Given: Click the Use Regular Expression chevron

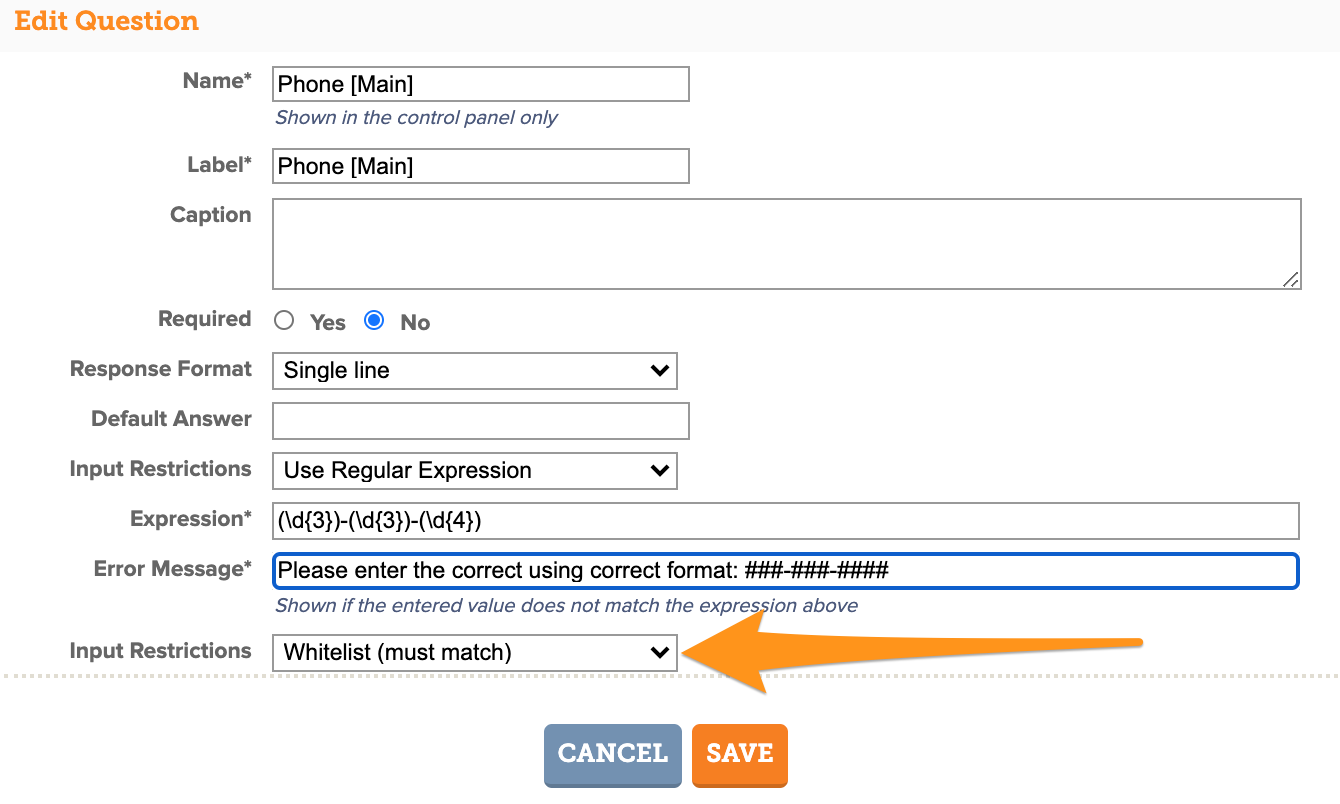Looking at the screenshot, I should 659,470.
